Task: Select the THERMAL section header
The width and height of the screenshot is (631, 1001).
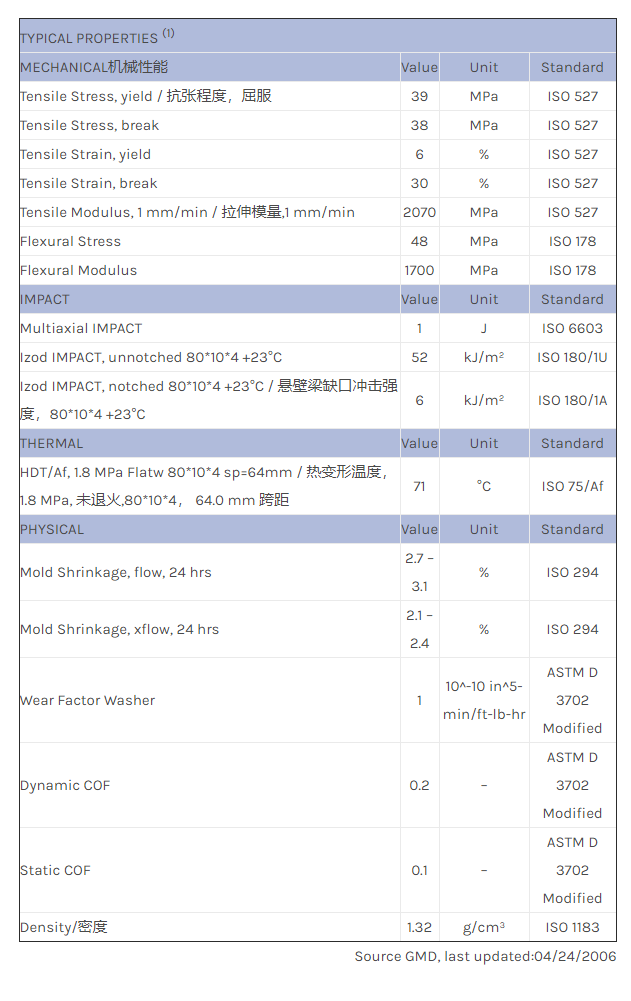Action: pos(52,443)
